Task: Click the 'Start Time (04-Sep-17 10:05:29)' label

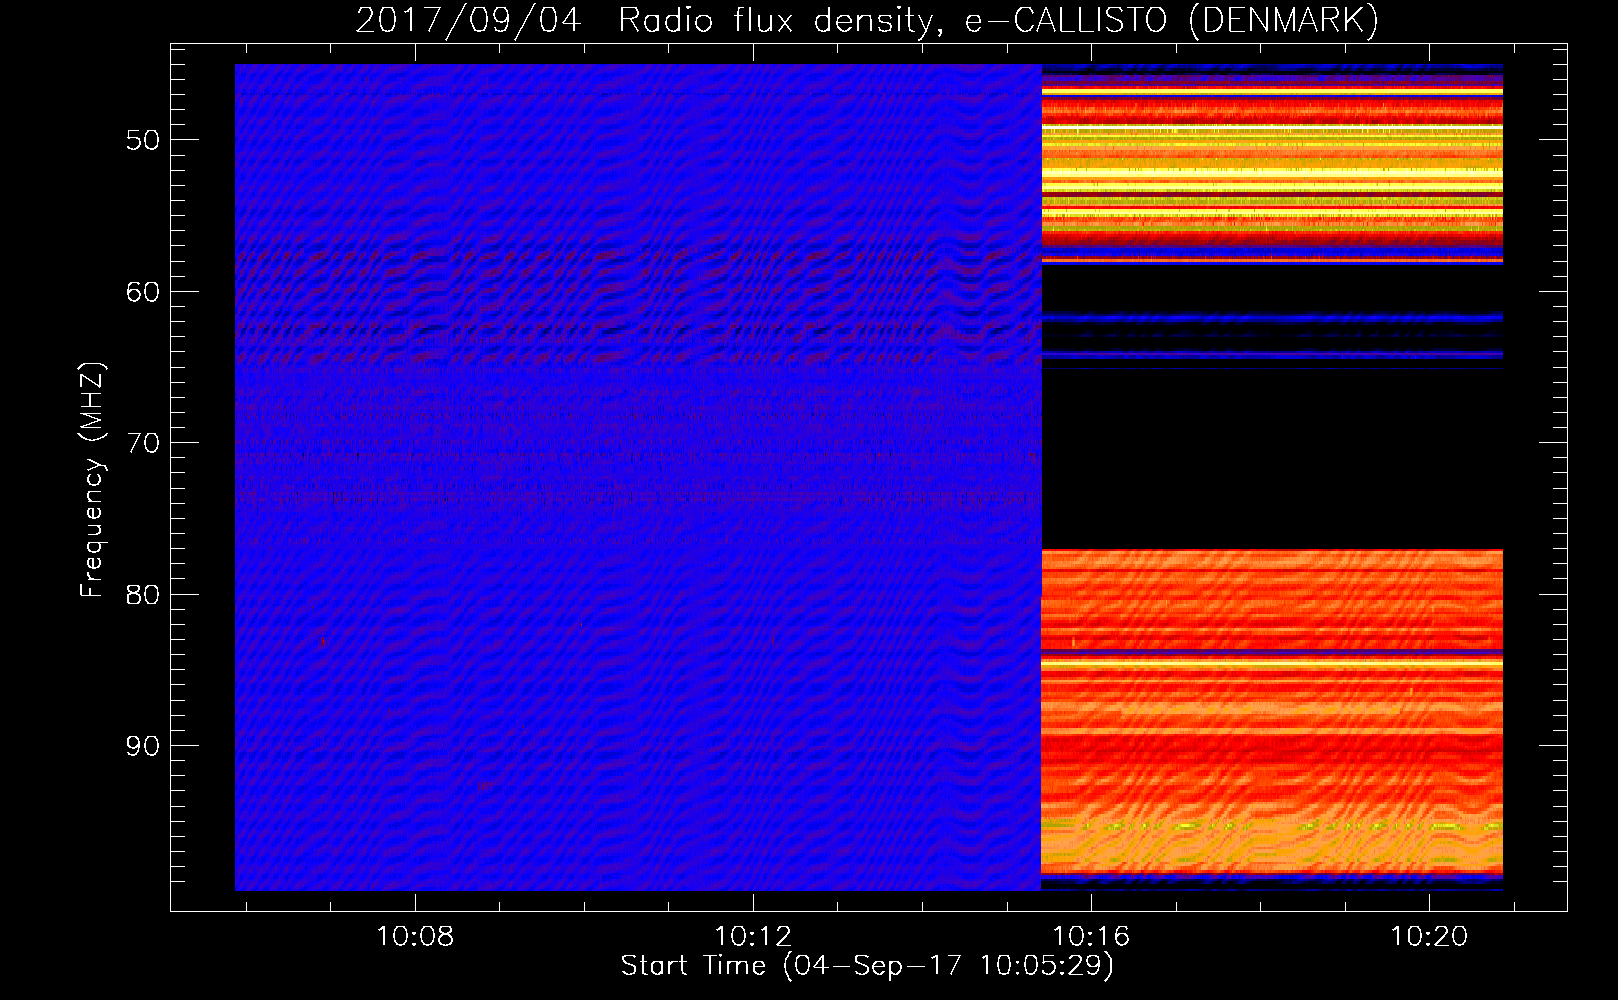Action: pos(867,966)
